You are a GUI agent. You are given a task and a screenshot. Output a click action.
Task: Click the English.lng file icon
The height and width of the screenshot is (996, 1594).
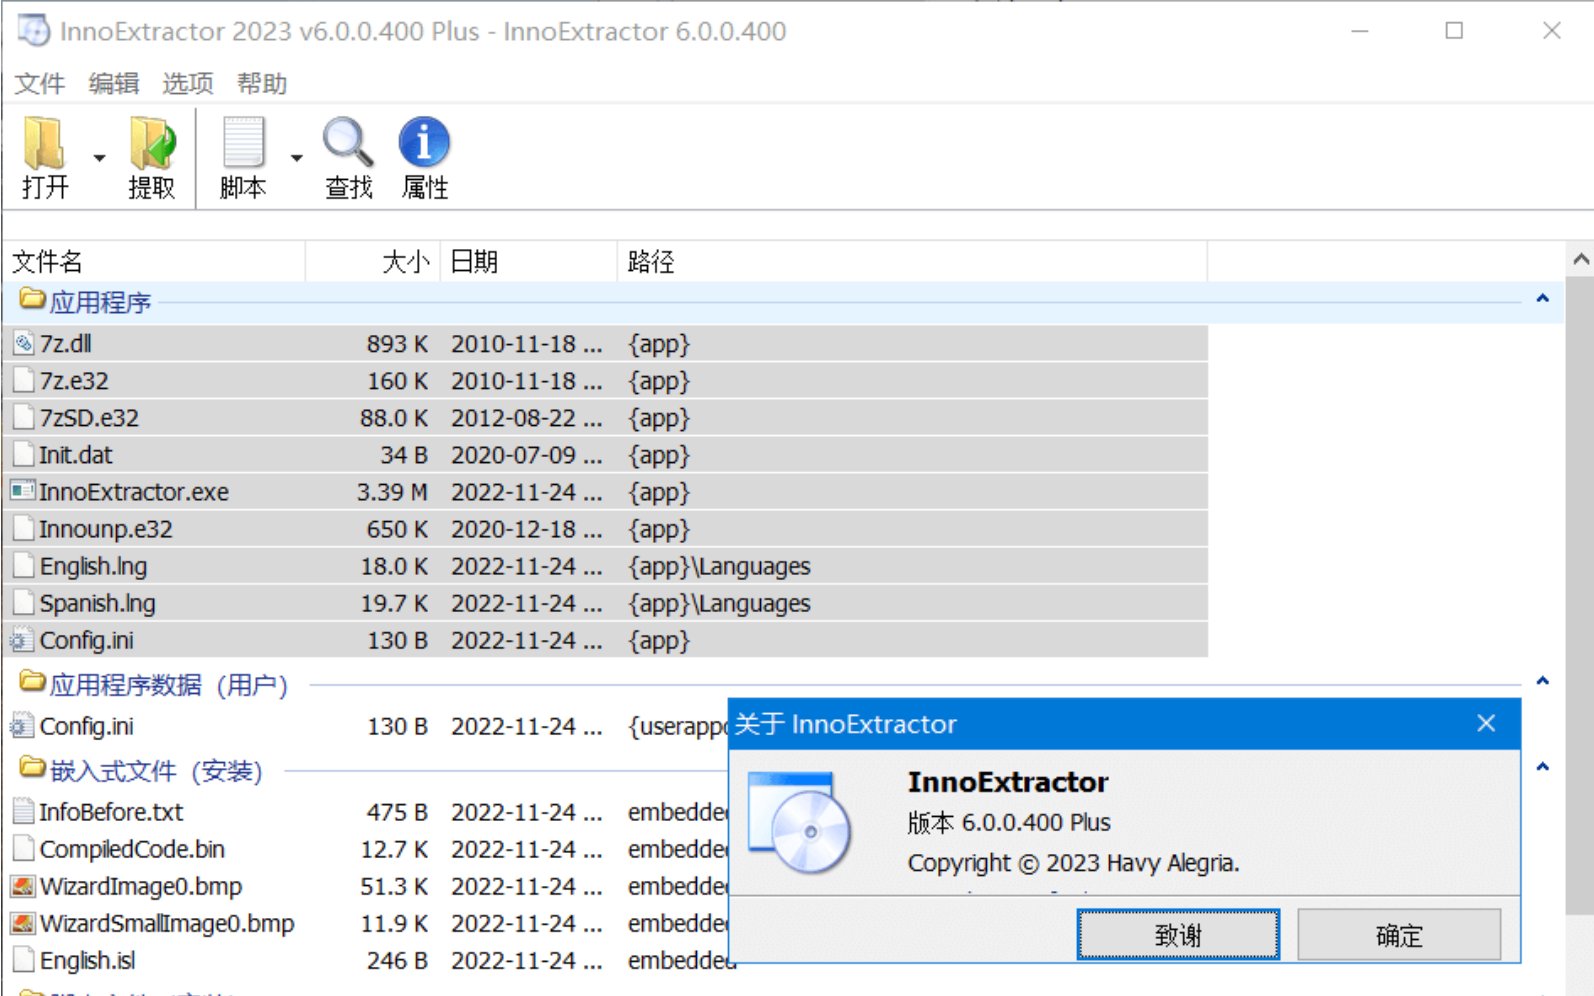coord(23,566)
